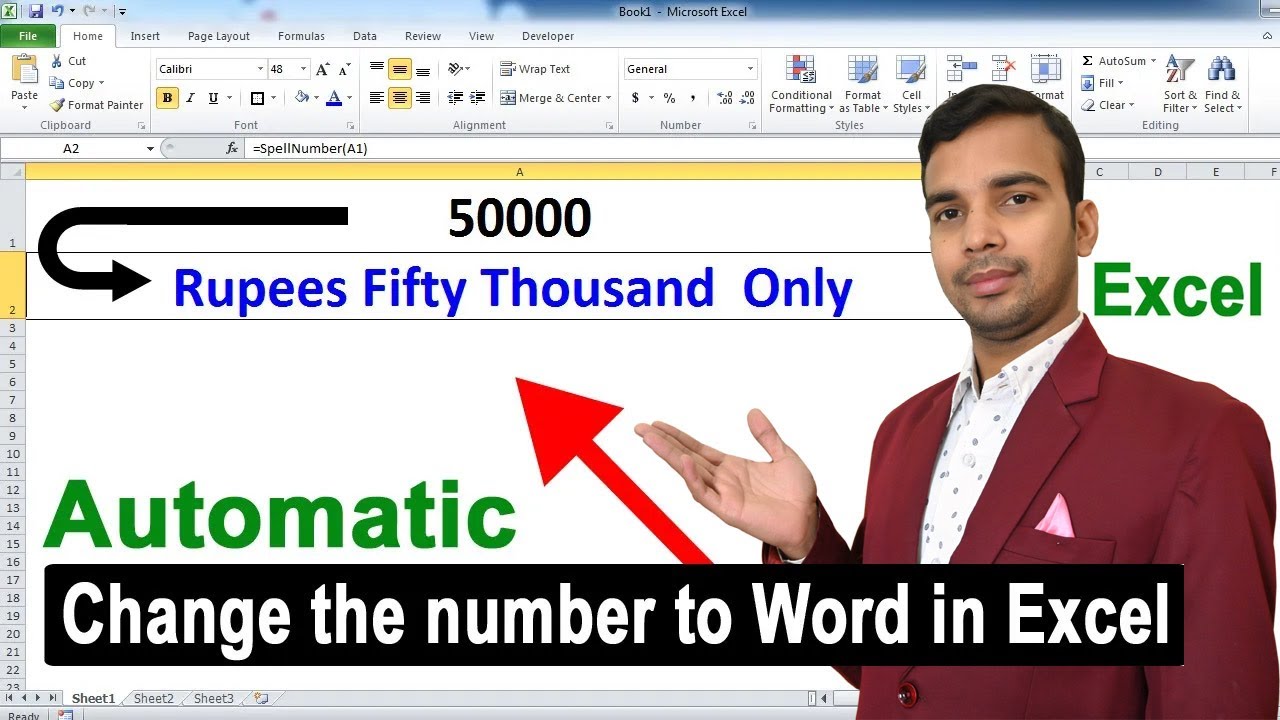Click the Orientation text angle icon
The width and height of the screenshot is (1280, 720).
455,69
